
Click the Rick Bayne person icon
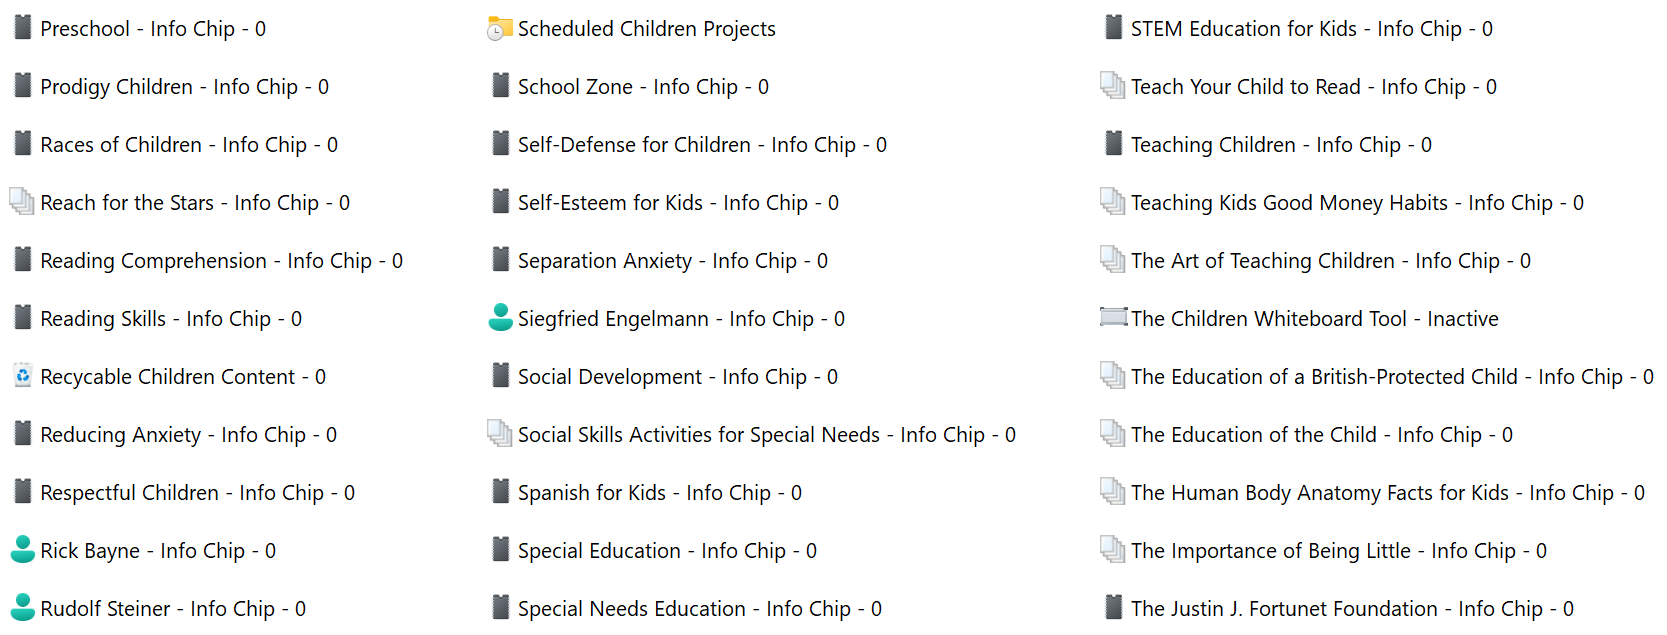coord(22,550)
